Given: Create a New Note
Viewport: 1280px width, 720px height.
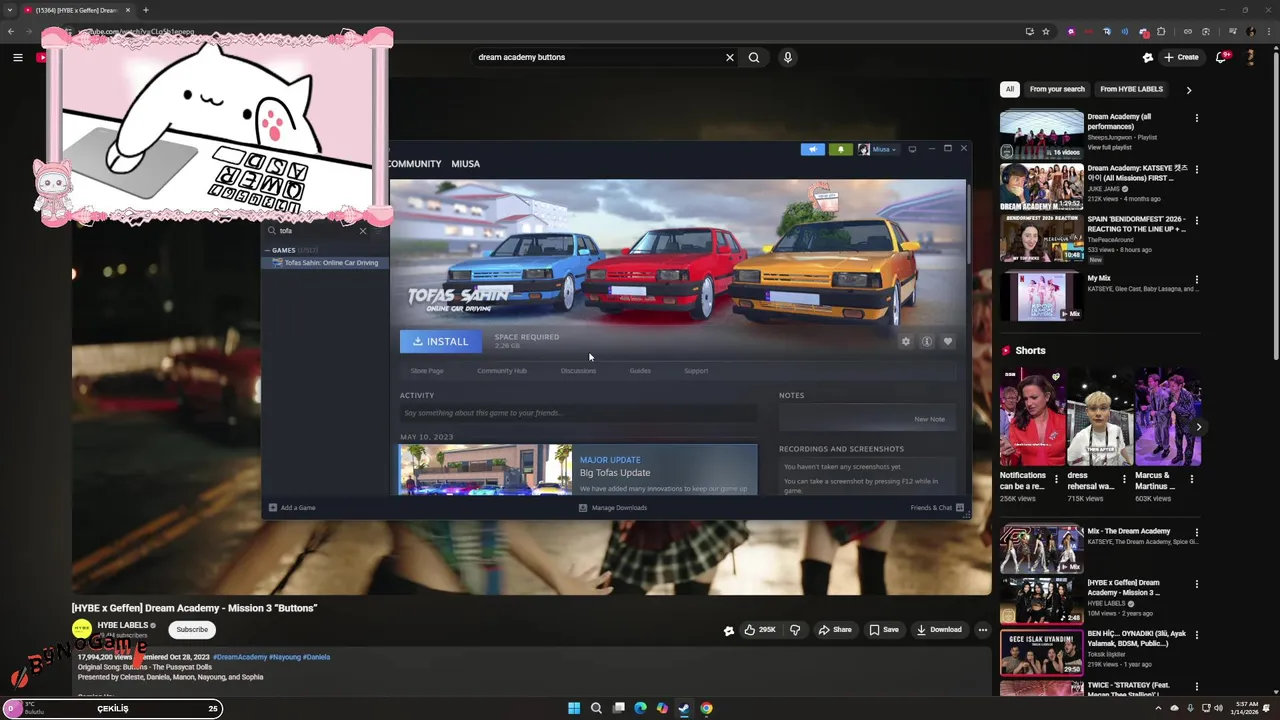Looking at the screenshot, I should click(929, 419).
